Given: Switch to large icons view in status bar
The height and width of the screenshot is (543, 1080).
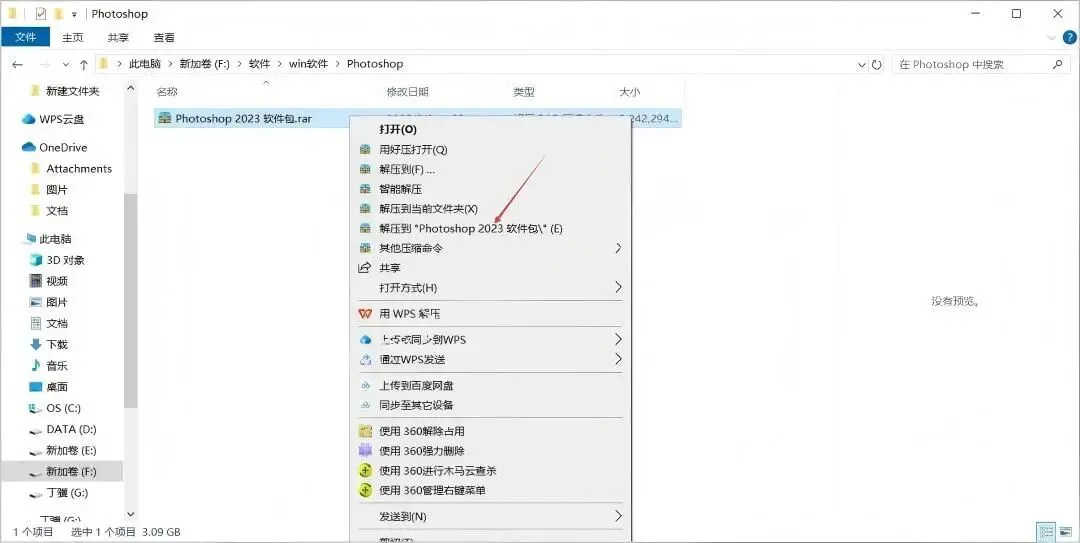Looking at the screenshot, I should tap(1065, 532).
